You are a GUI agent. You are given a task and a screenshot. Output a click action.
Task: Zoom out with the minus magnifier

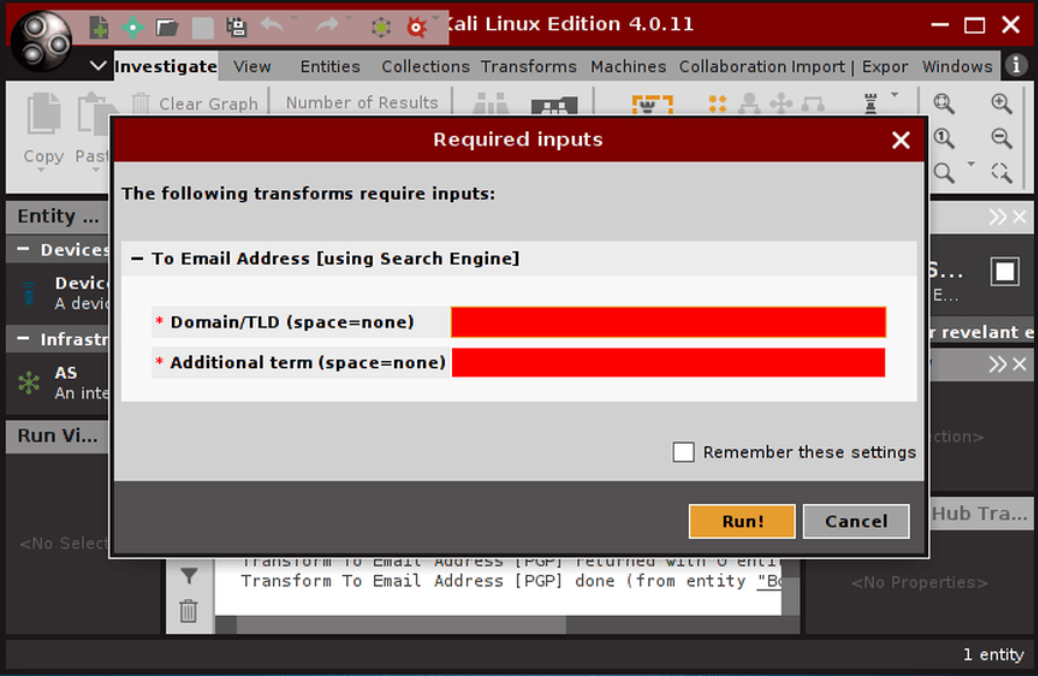tap(1001, 138)
